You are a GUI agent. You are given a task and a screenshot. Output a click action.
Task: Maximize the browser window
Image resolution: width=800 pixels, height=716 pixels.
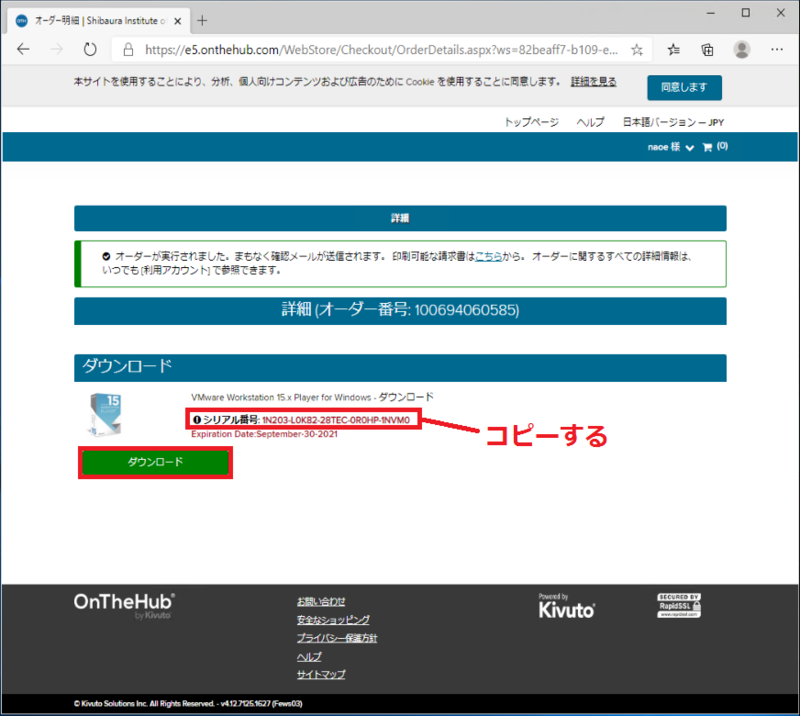745,13
